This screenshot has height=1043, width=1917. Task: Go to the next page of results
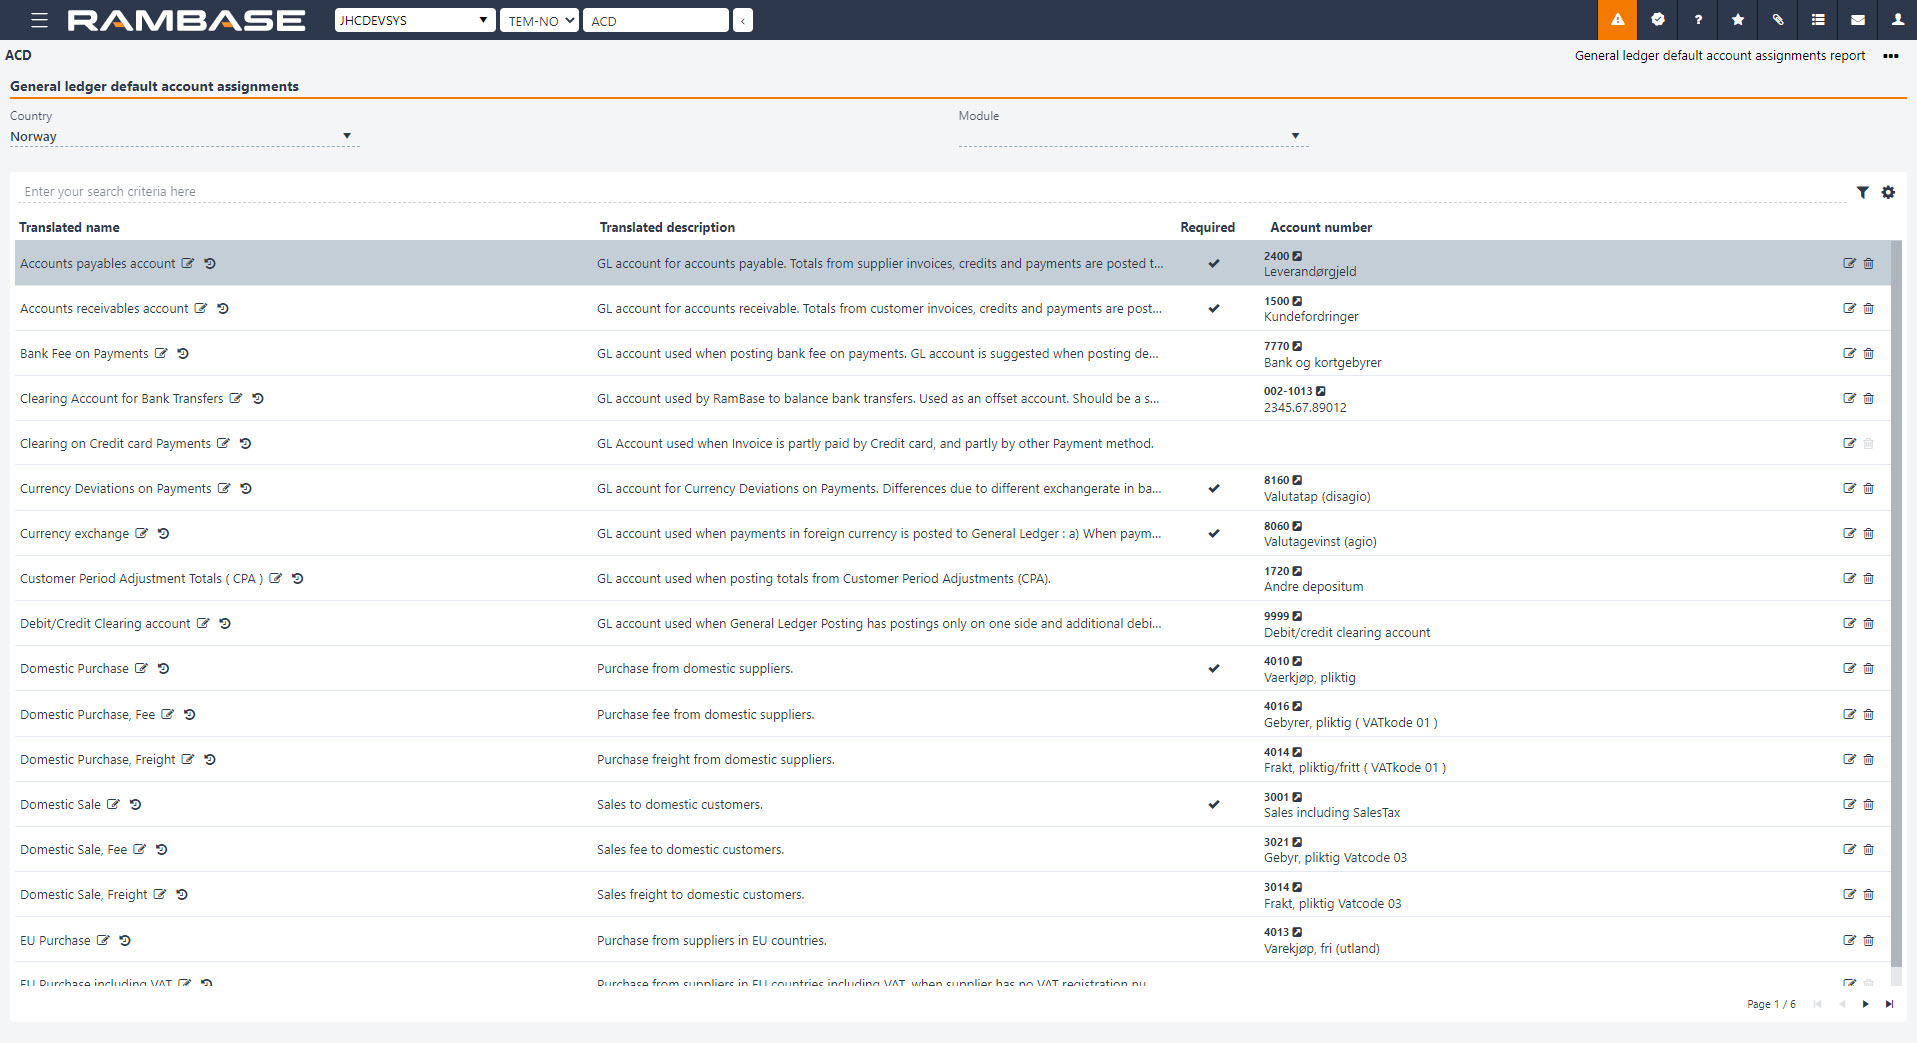pyautogui.click(x=1865, y=1004)
